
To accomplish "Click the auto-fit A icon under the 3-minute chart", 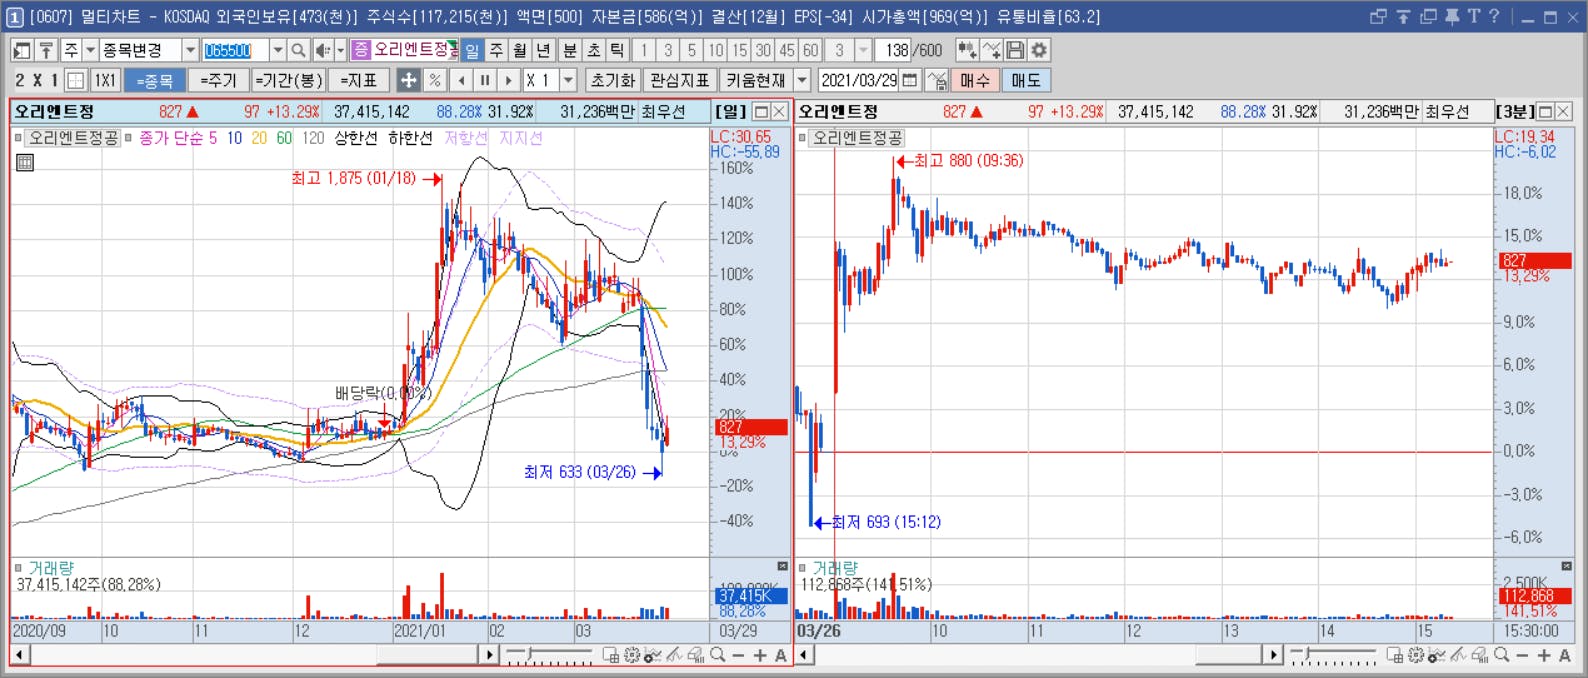I will 1565,655.
